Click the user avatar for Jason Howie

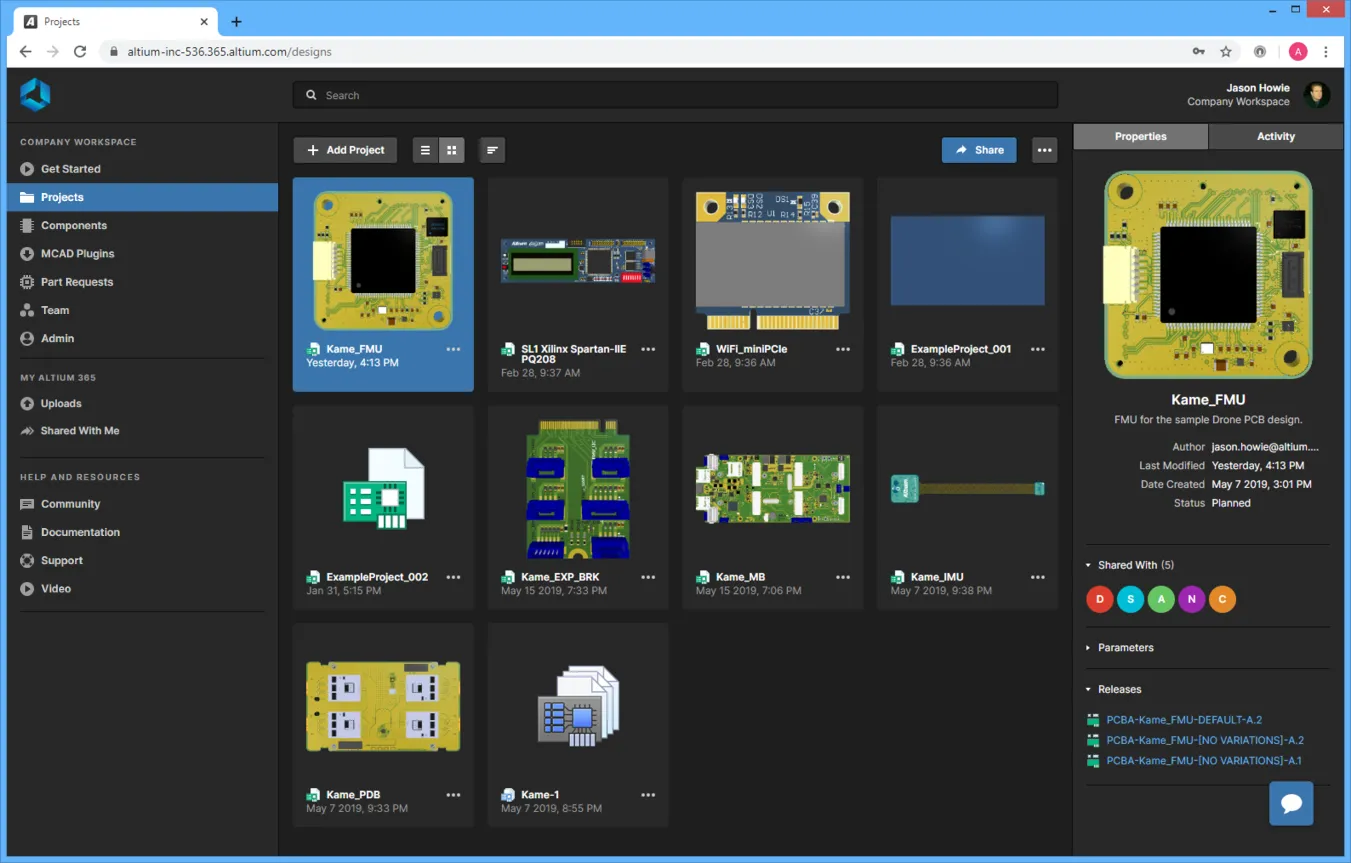tap(1317, 95)
